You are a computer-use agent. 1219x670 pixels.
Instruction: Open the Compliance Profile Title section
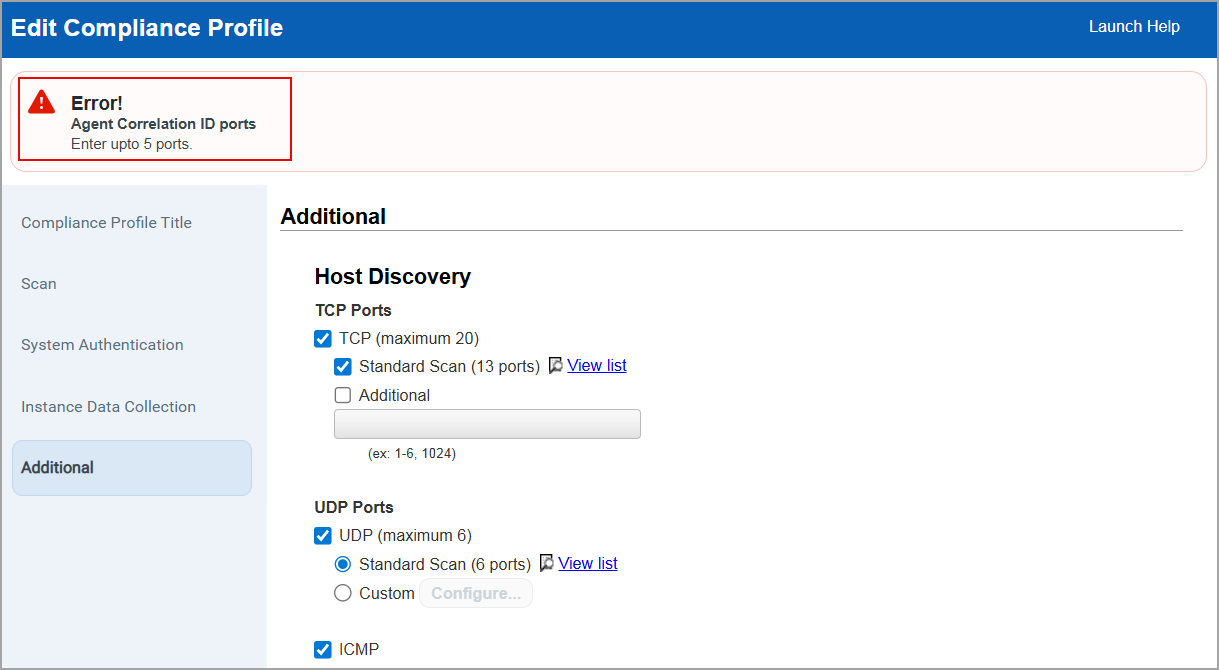tap(106, 223)
